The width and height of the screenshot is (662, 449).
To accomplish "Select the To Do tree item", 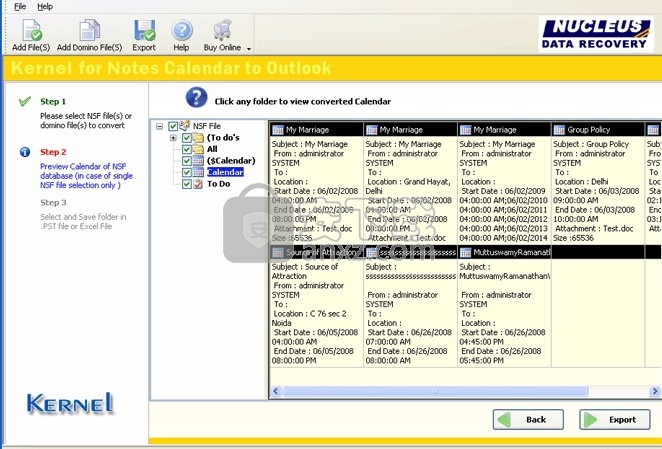I will click(x=218, y=184).
